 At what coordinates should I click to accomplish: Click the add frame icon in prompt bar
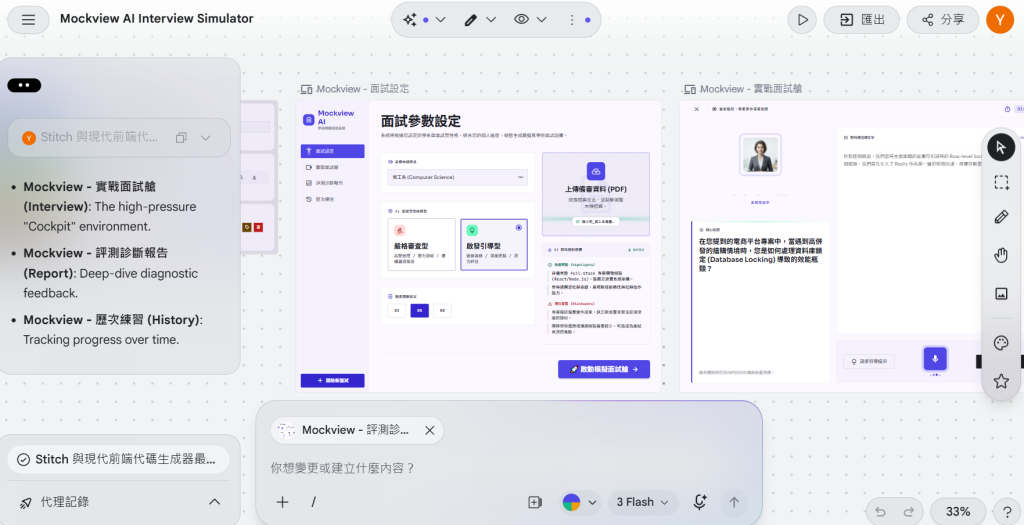click(535, 502)
